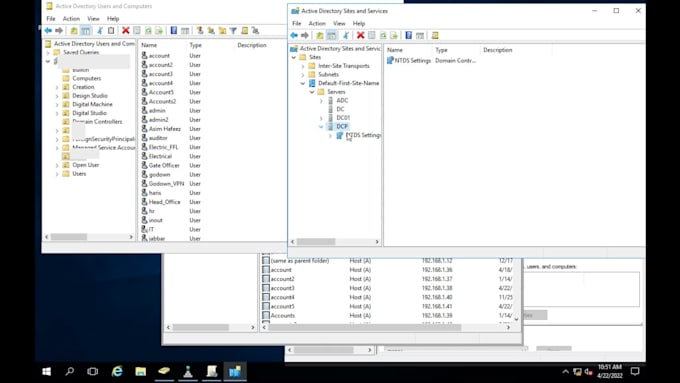
Task: Open File menu in Users and Computers
Action: tap(51, 19)
